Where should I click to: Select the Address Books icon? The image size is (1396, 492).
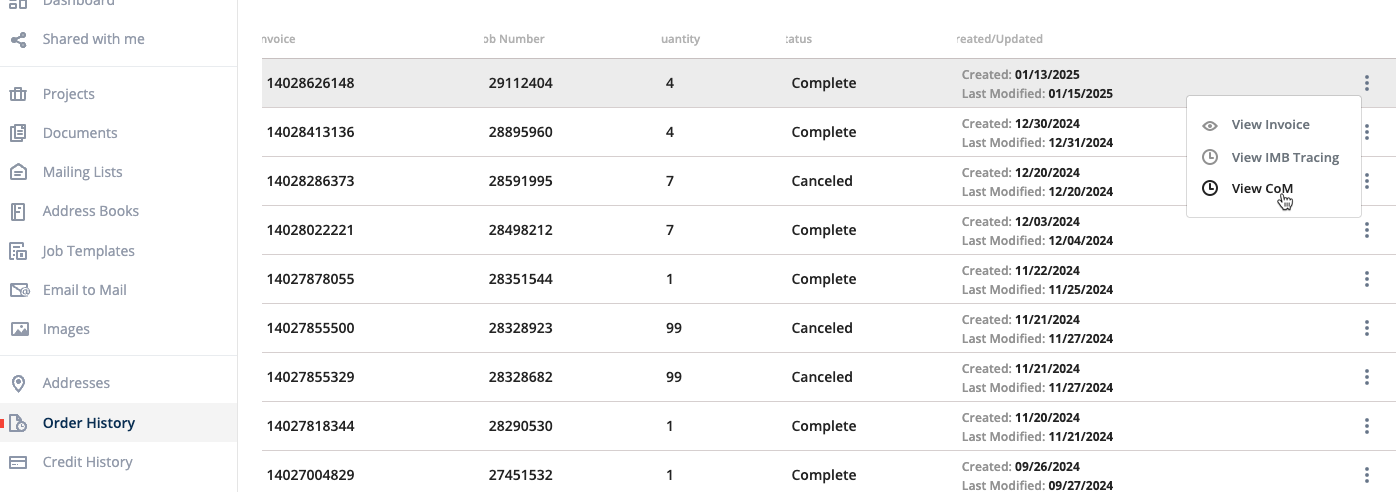(18, 211)
